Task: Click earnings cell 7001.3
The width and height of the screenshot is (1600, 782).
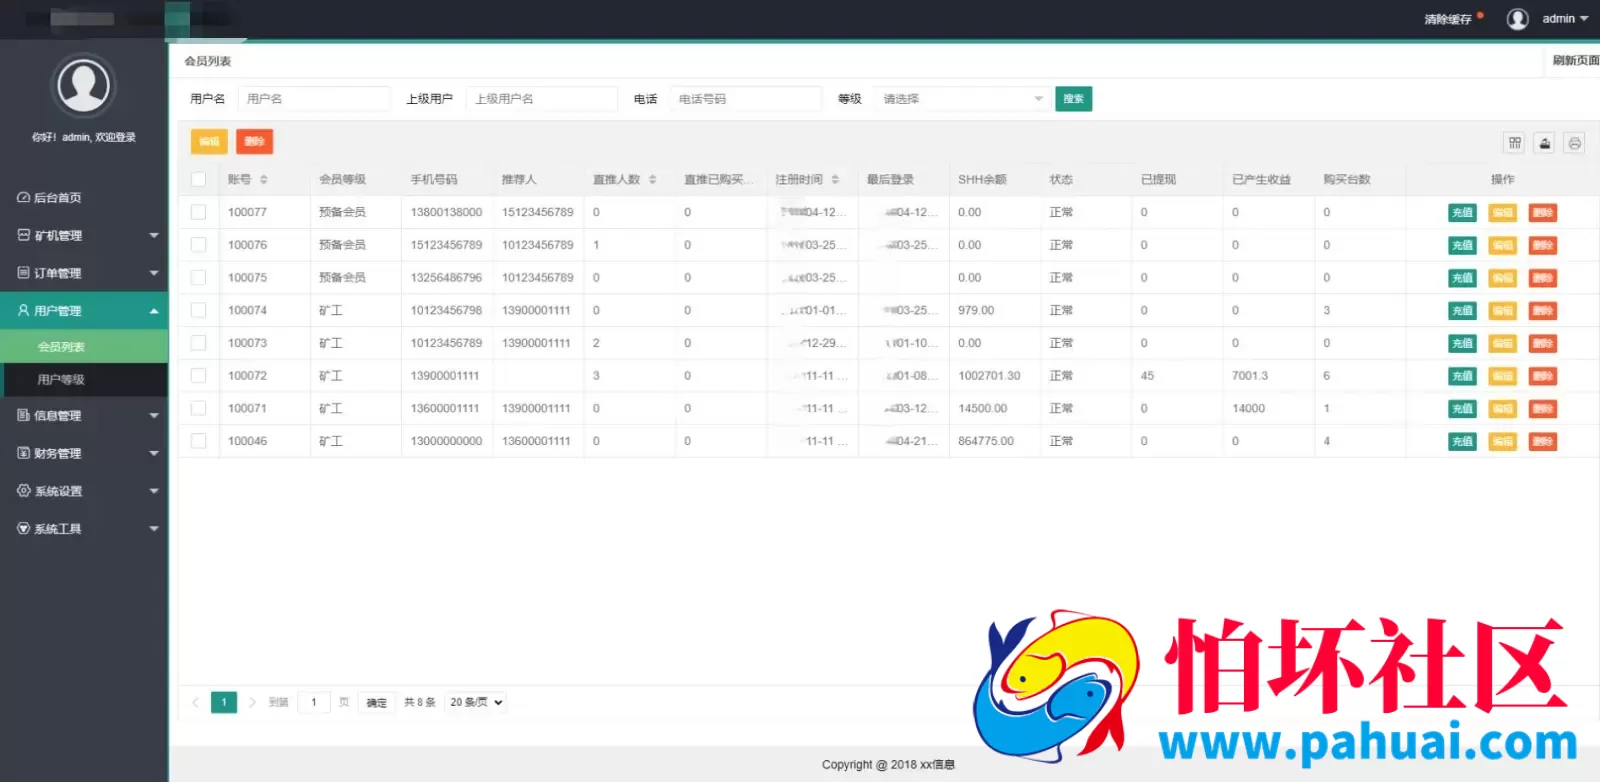Action: (1250, 376)
